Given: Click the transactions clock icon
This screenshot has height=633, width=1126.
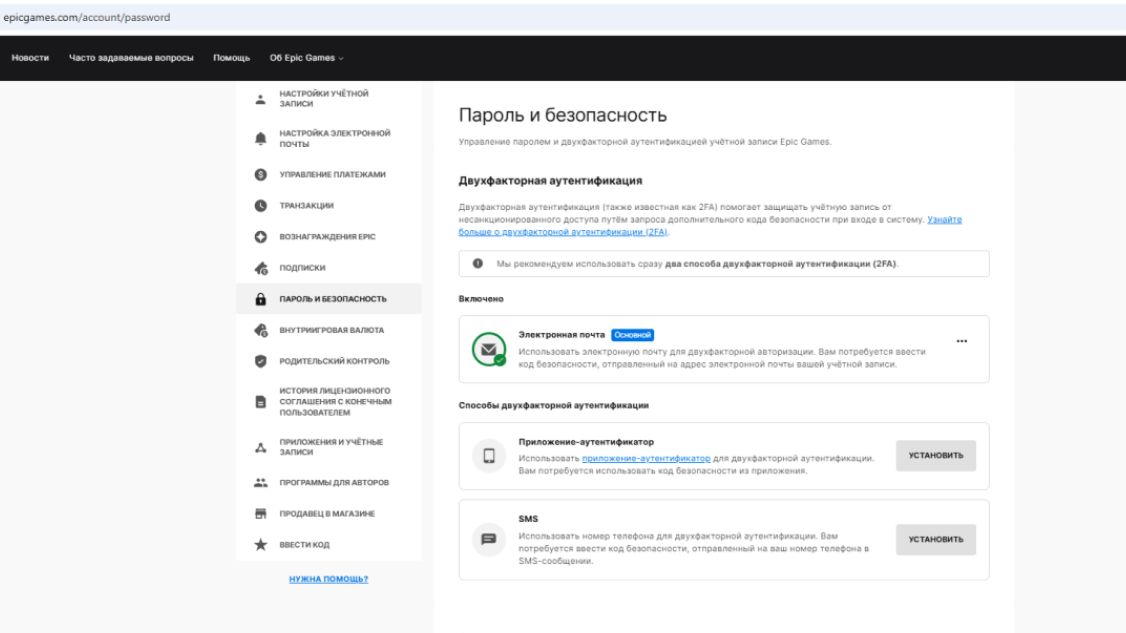Looking at the screenshot, I should tap(260, 205).
